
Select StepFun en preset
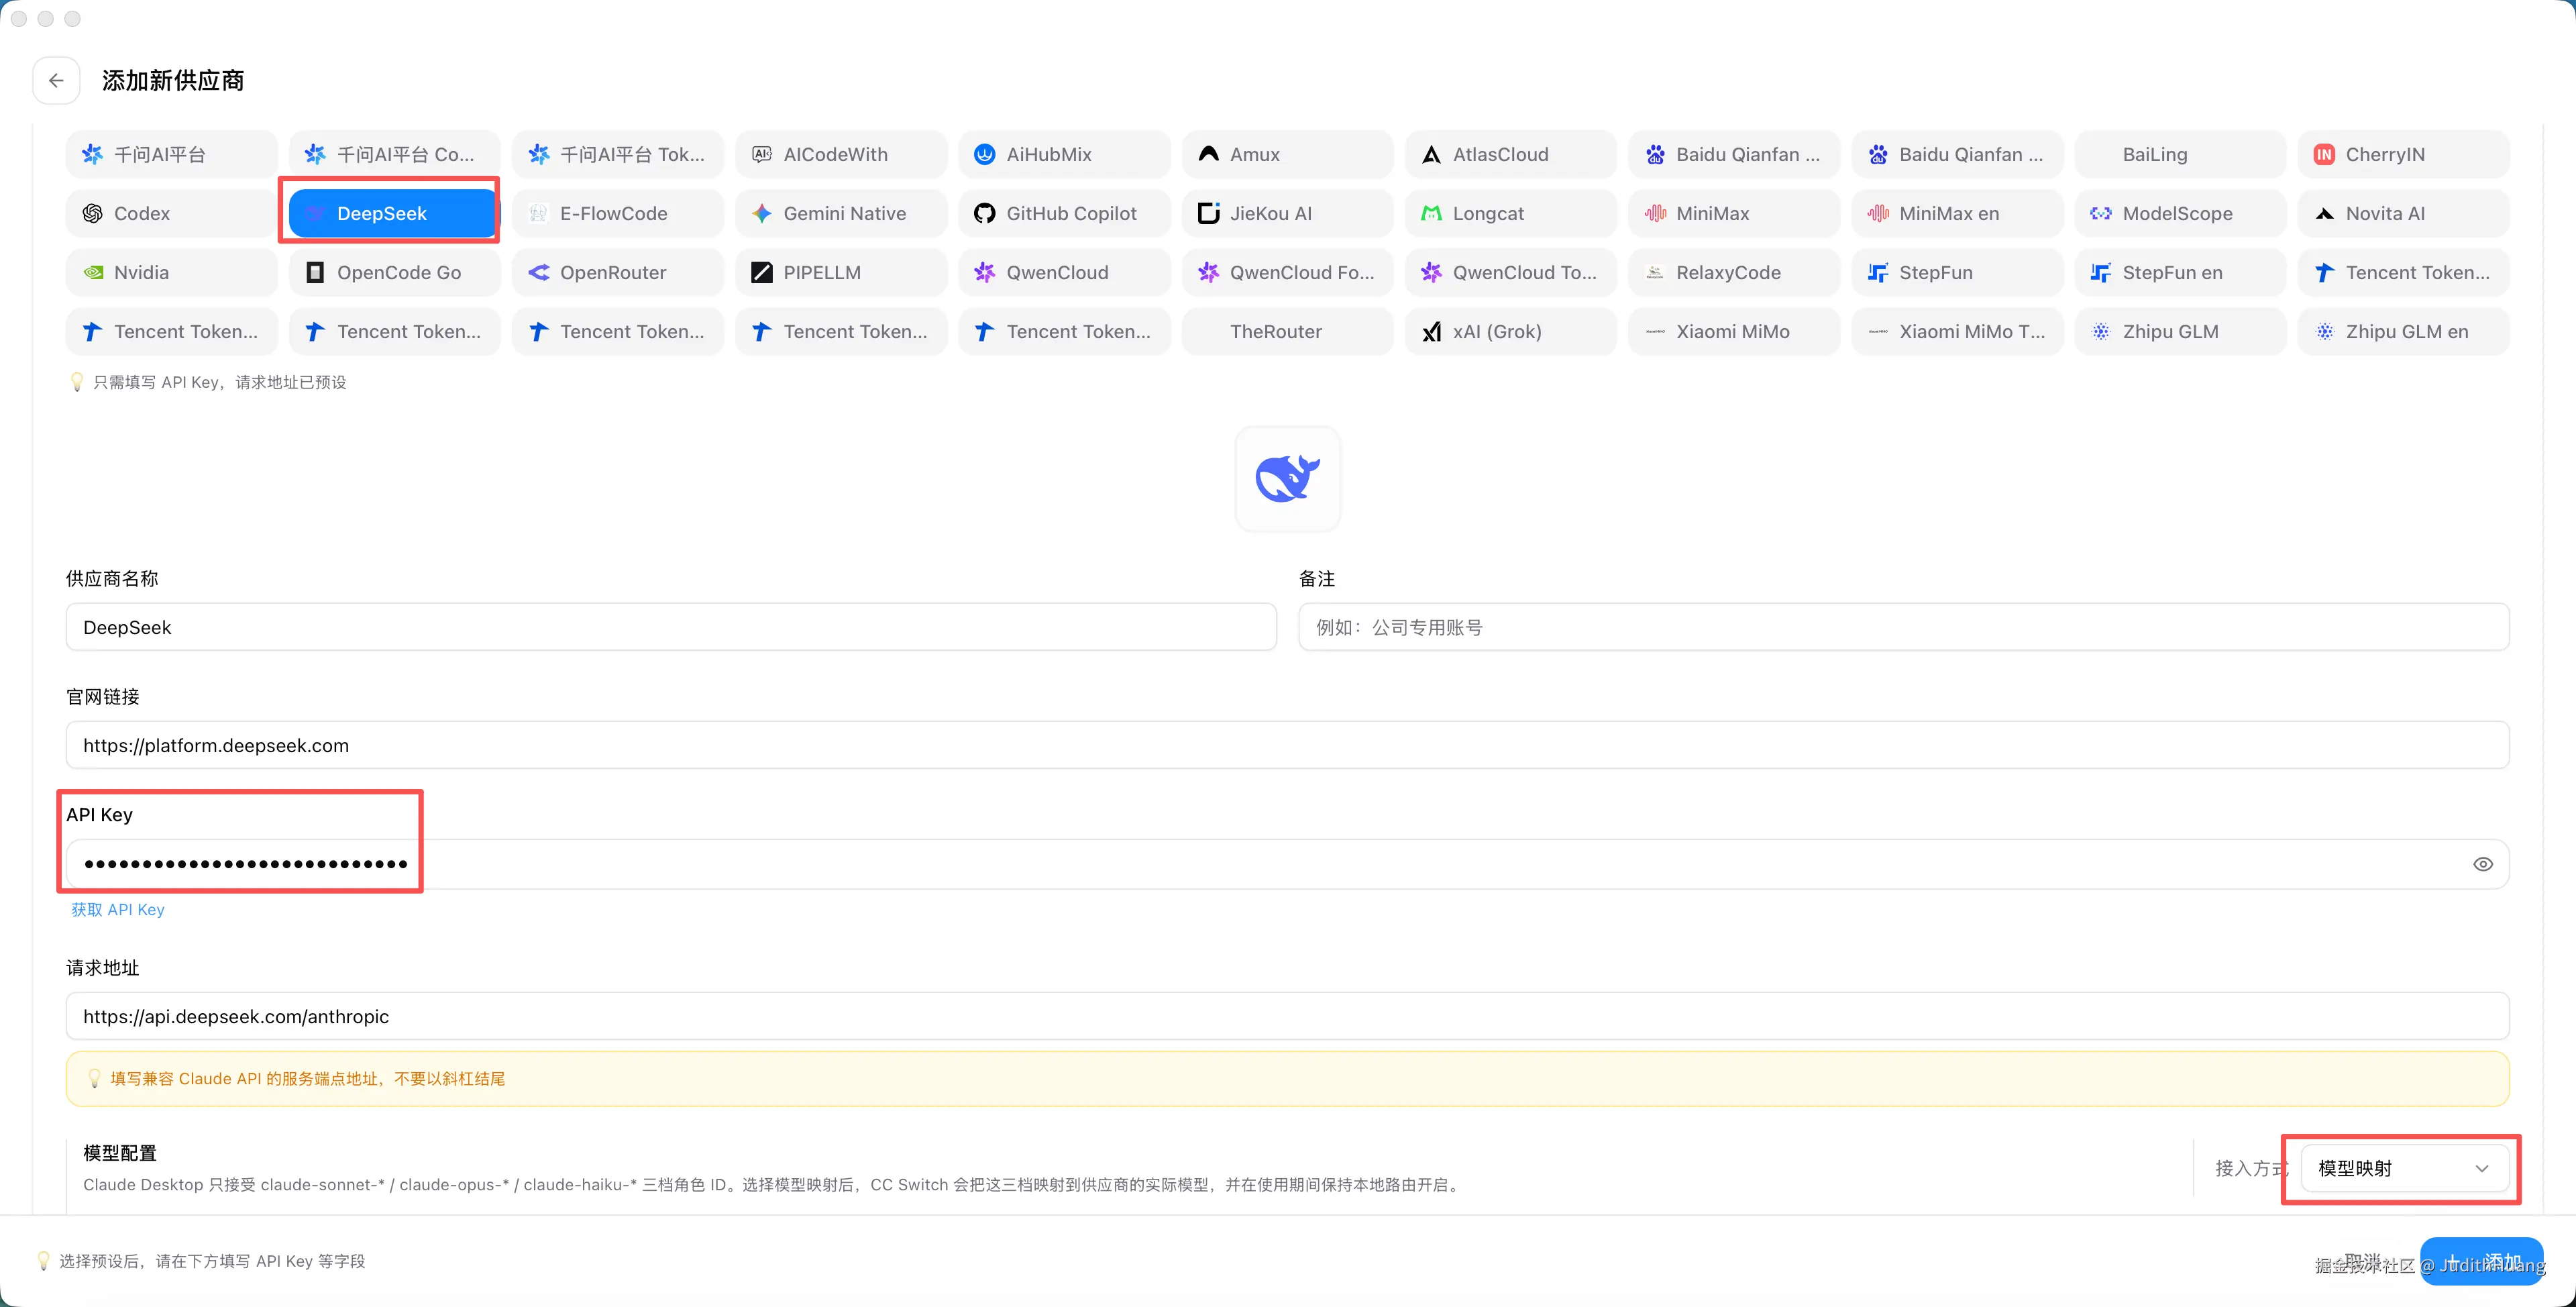pos(2180,272)
